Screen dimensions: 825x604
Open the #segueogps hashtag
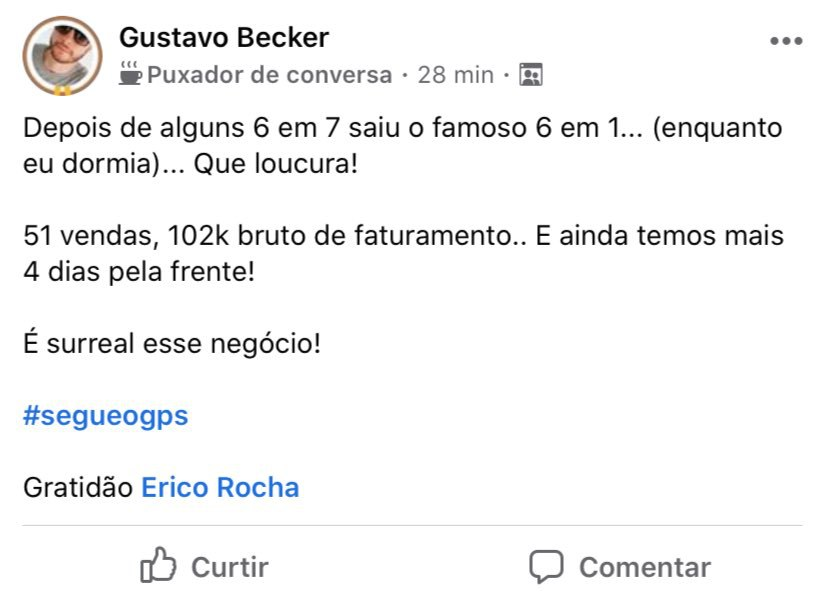105,416
